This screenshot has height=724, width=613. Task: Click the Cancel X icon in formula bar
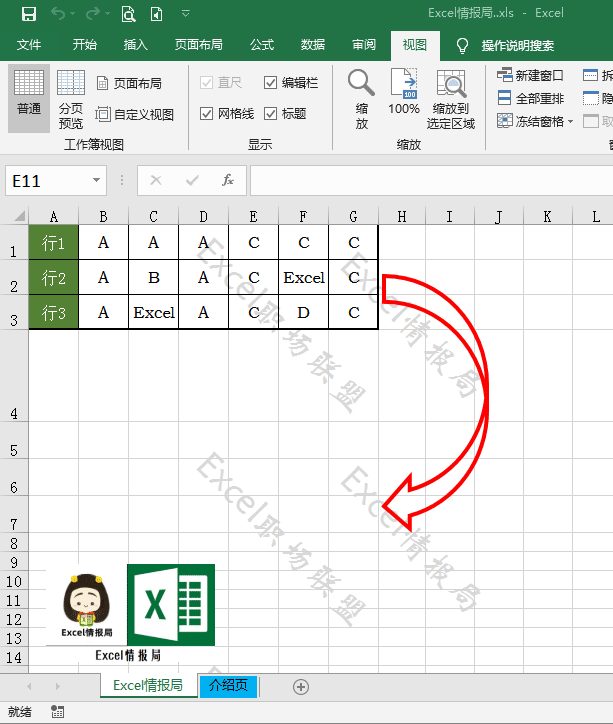(x=156, y=180)
